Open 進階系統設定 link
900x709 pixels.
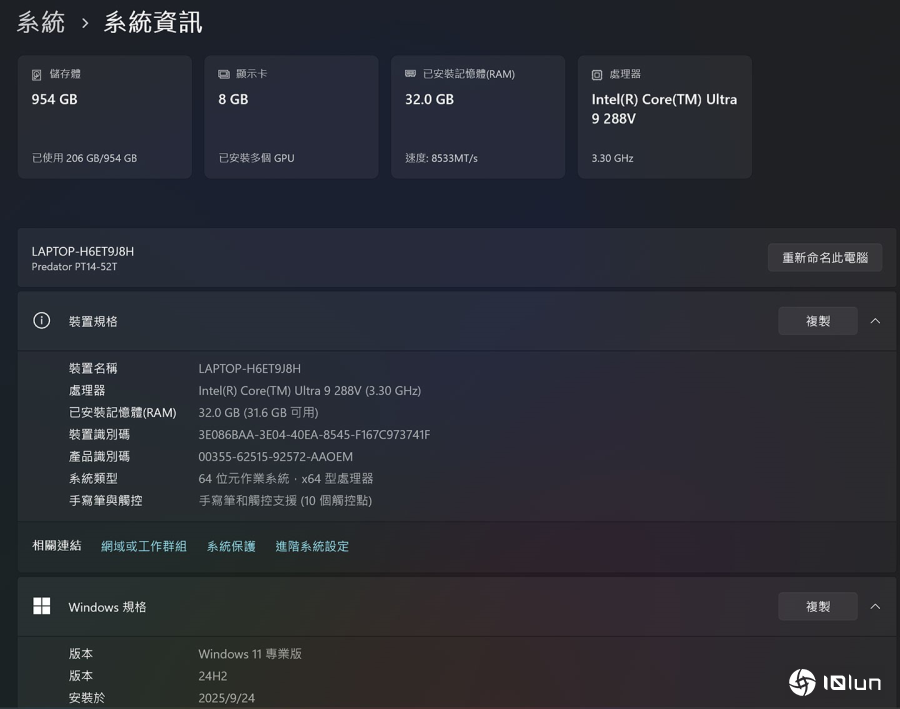pyautogui.click(x=312, y=546)
